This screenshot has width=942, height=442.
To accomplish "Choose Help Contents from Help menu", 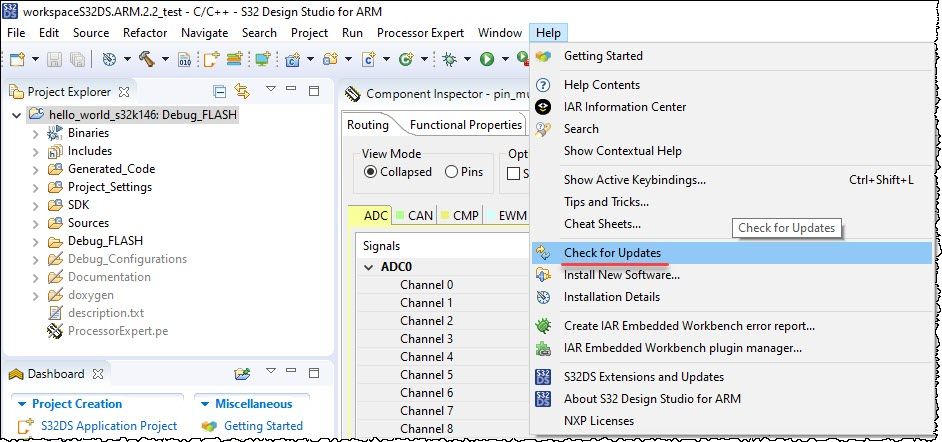I will click(x=731, y=85).
